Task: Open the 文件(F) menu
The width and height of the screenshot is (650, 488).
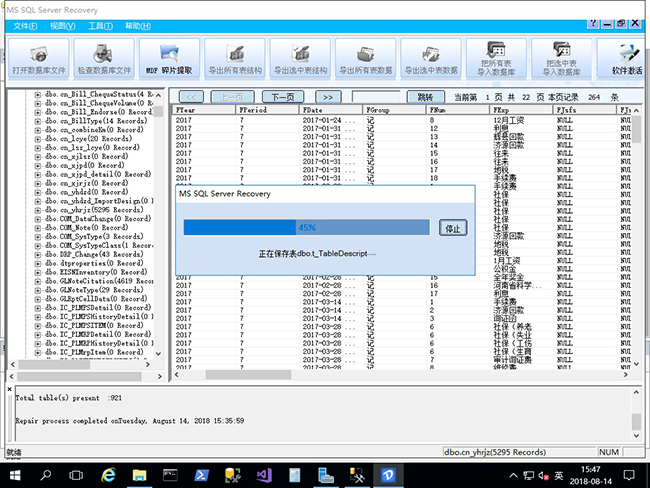Action: [26, 25]
